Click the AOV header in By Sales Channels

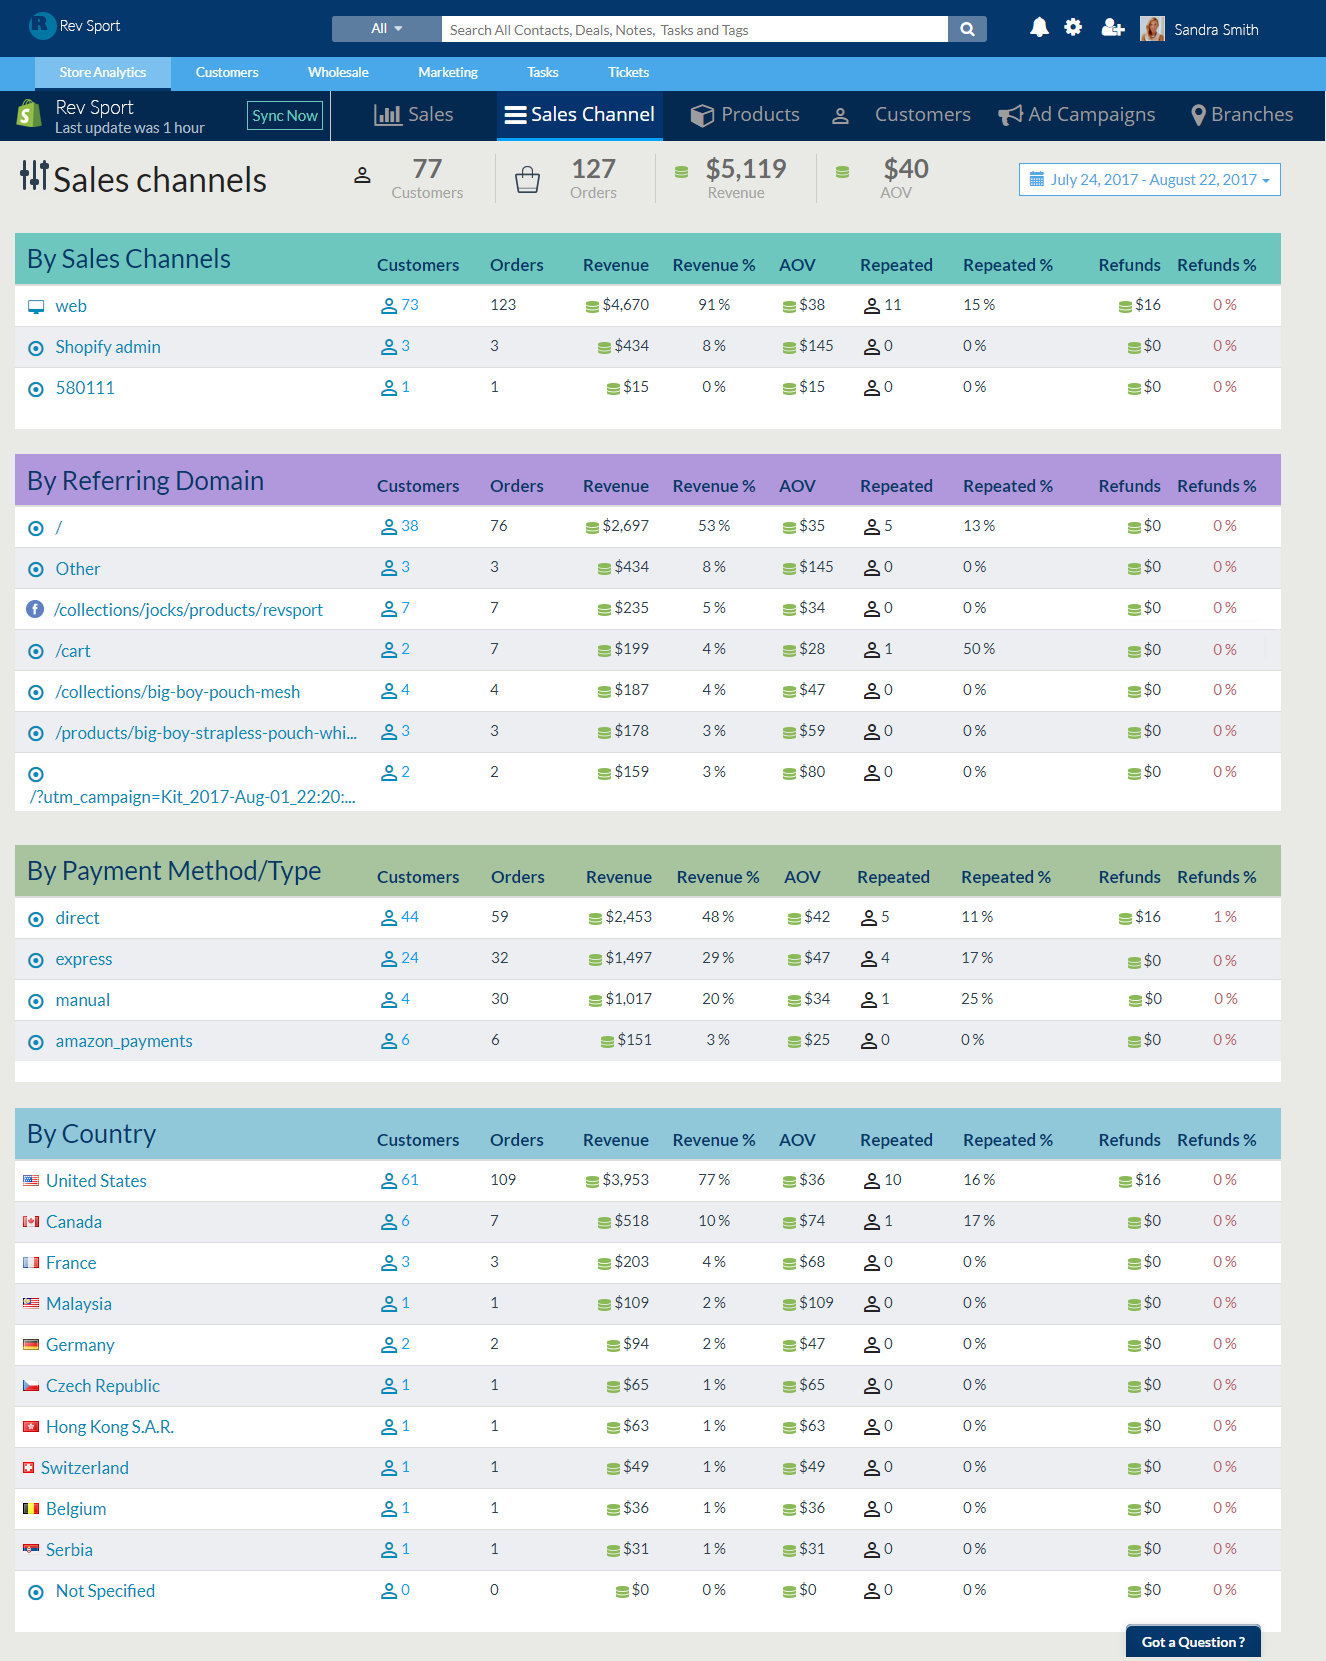pyautogui.click(x=797, y=265)
